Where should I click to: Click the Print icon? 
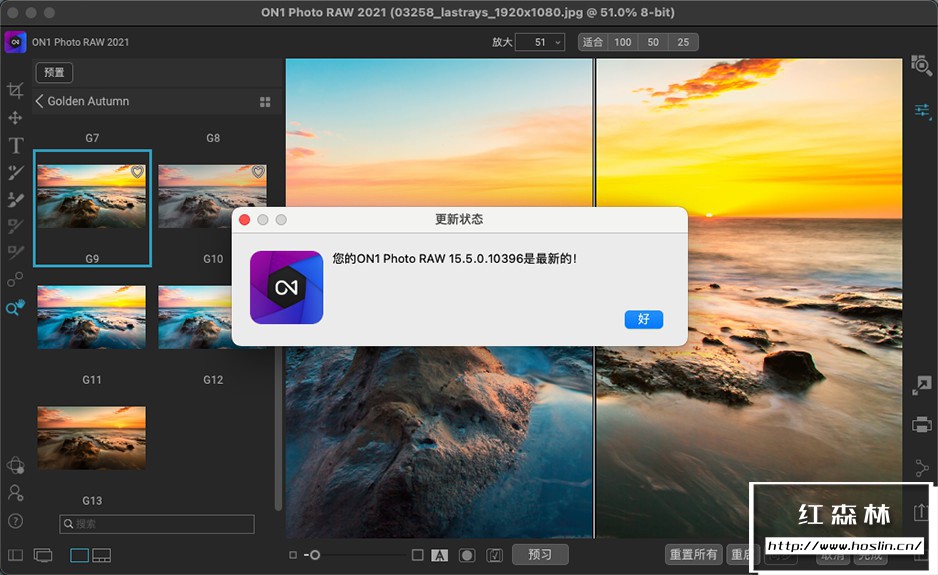pyautogui.click(x=921, y=425)
